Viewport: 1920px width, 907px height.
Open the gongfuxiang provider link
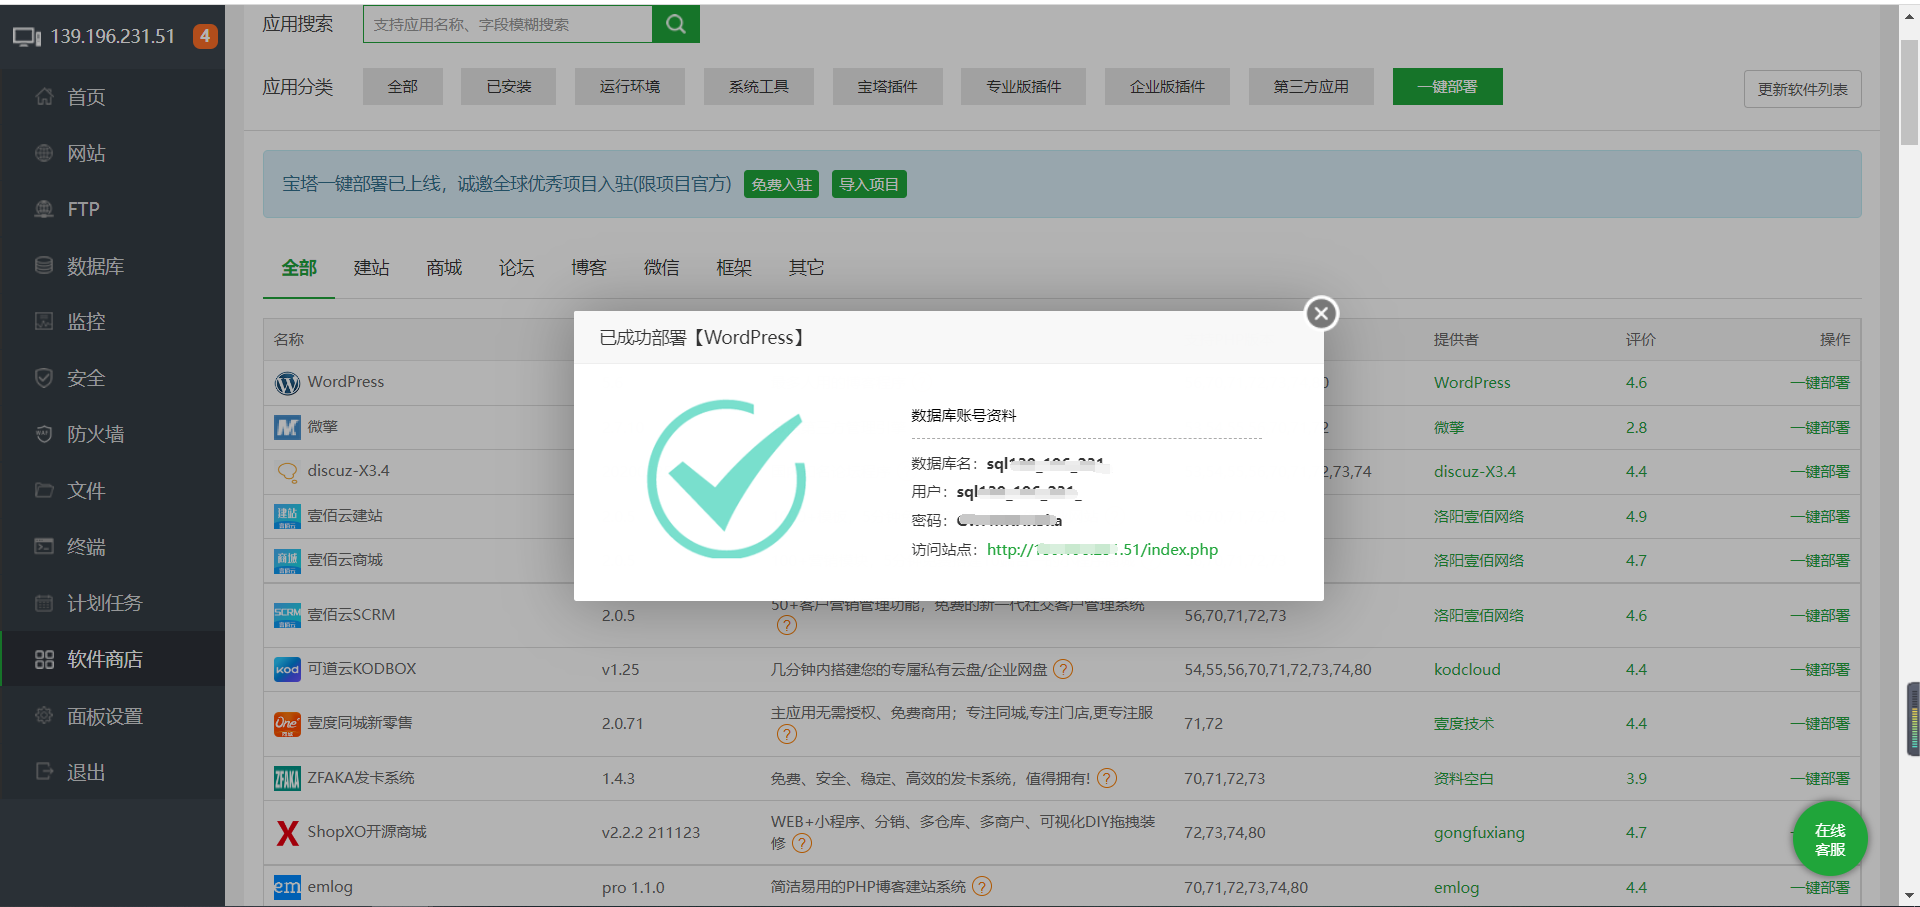[x=1479, y=832]
